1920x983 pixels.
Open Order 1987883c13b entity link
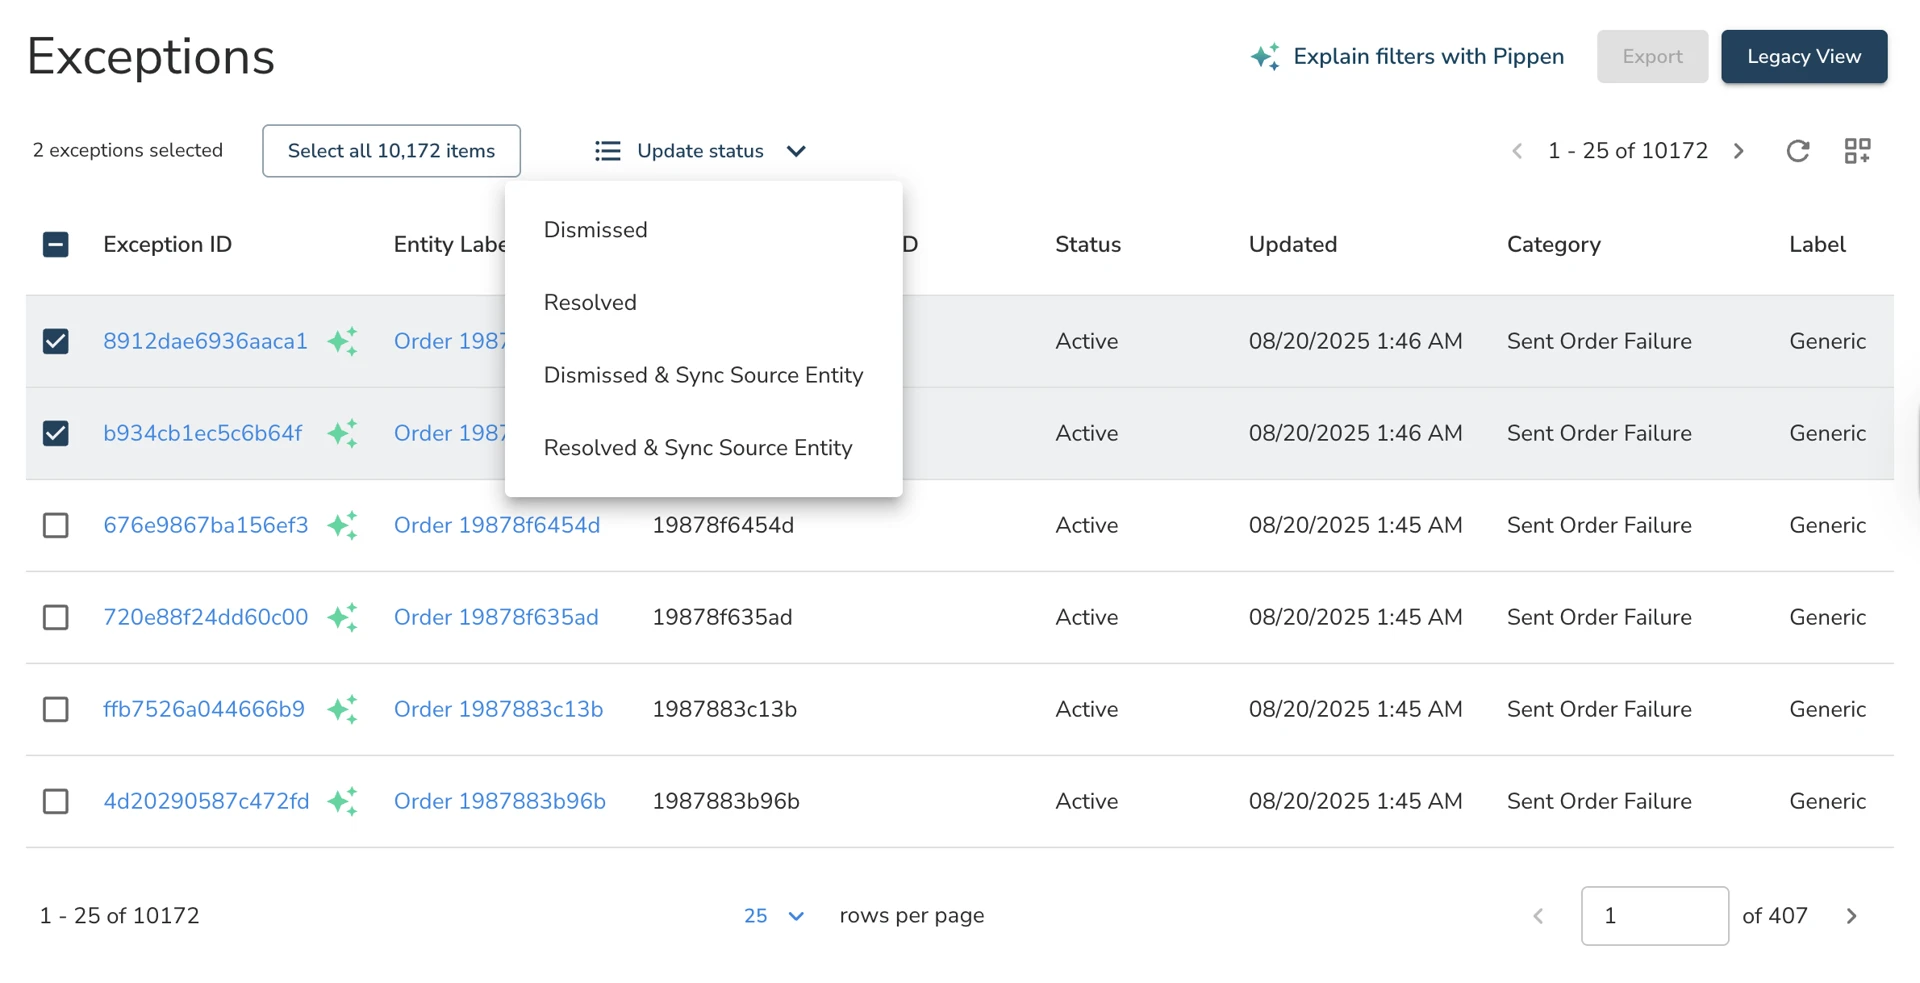coord(498,709)
